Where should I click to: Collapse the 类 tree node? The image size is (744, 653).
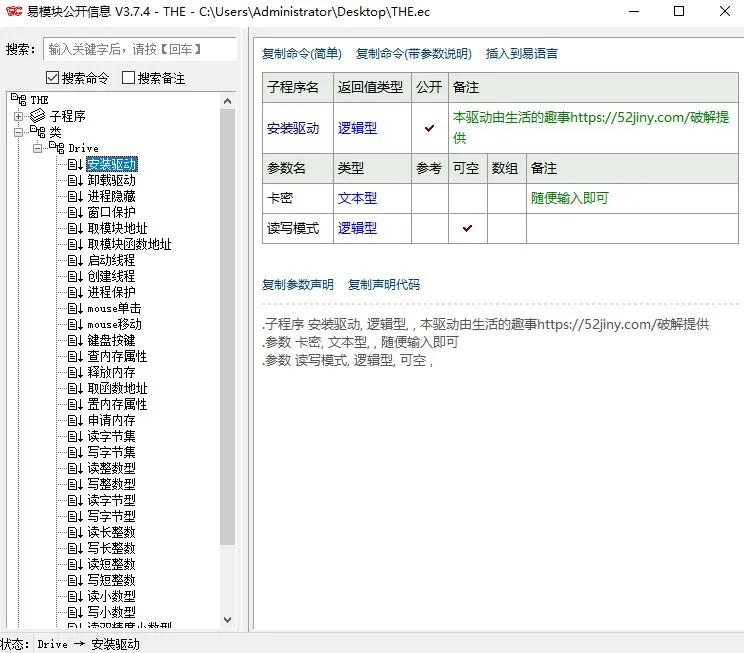pyautogui.click(x=19, y=132)
